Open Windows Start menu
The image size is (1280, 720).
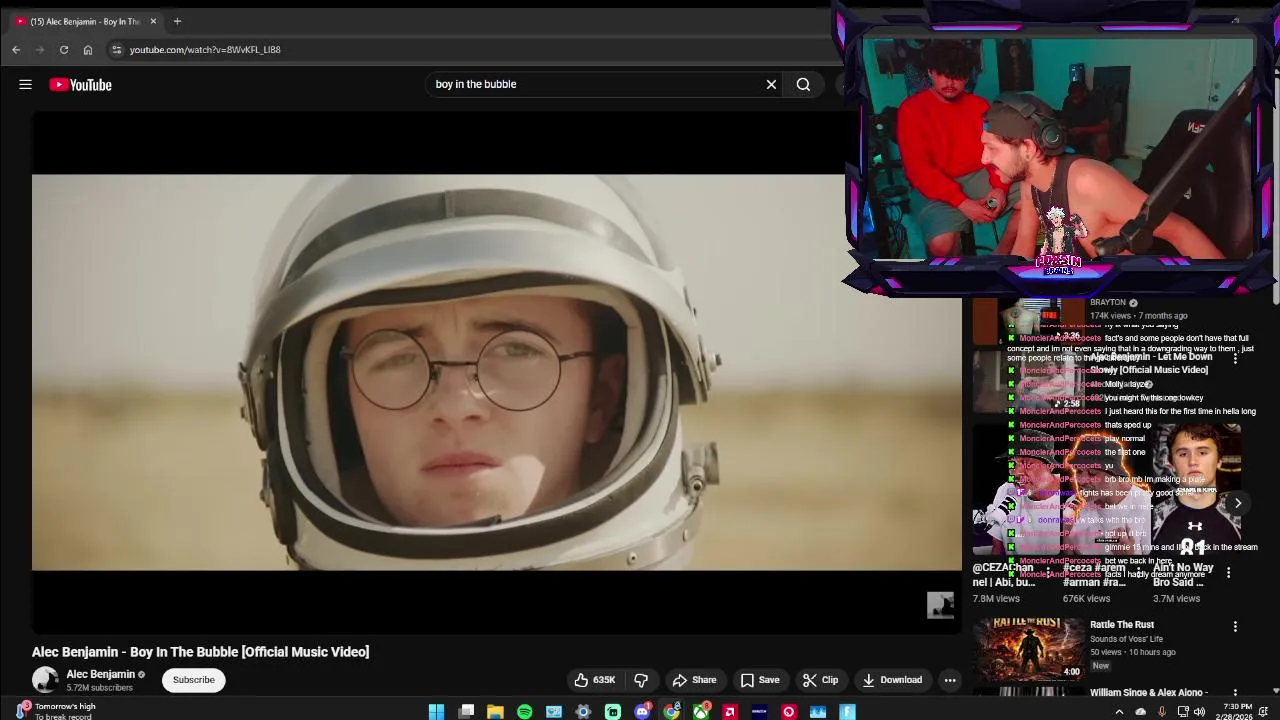coord(436,712)
